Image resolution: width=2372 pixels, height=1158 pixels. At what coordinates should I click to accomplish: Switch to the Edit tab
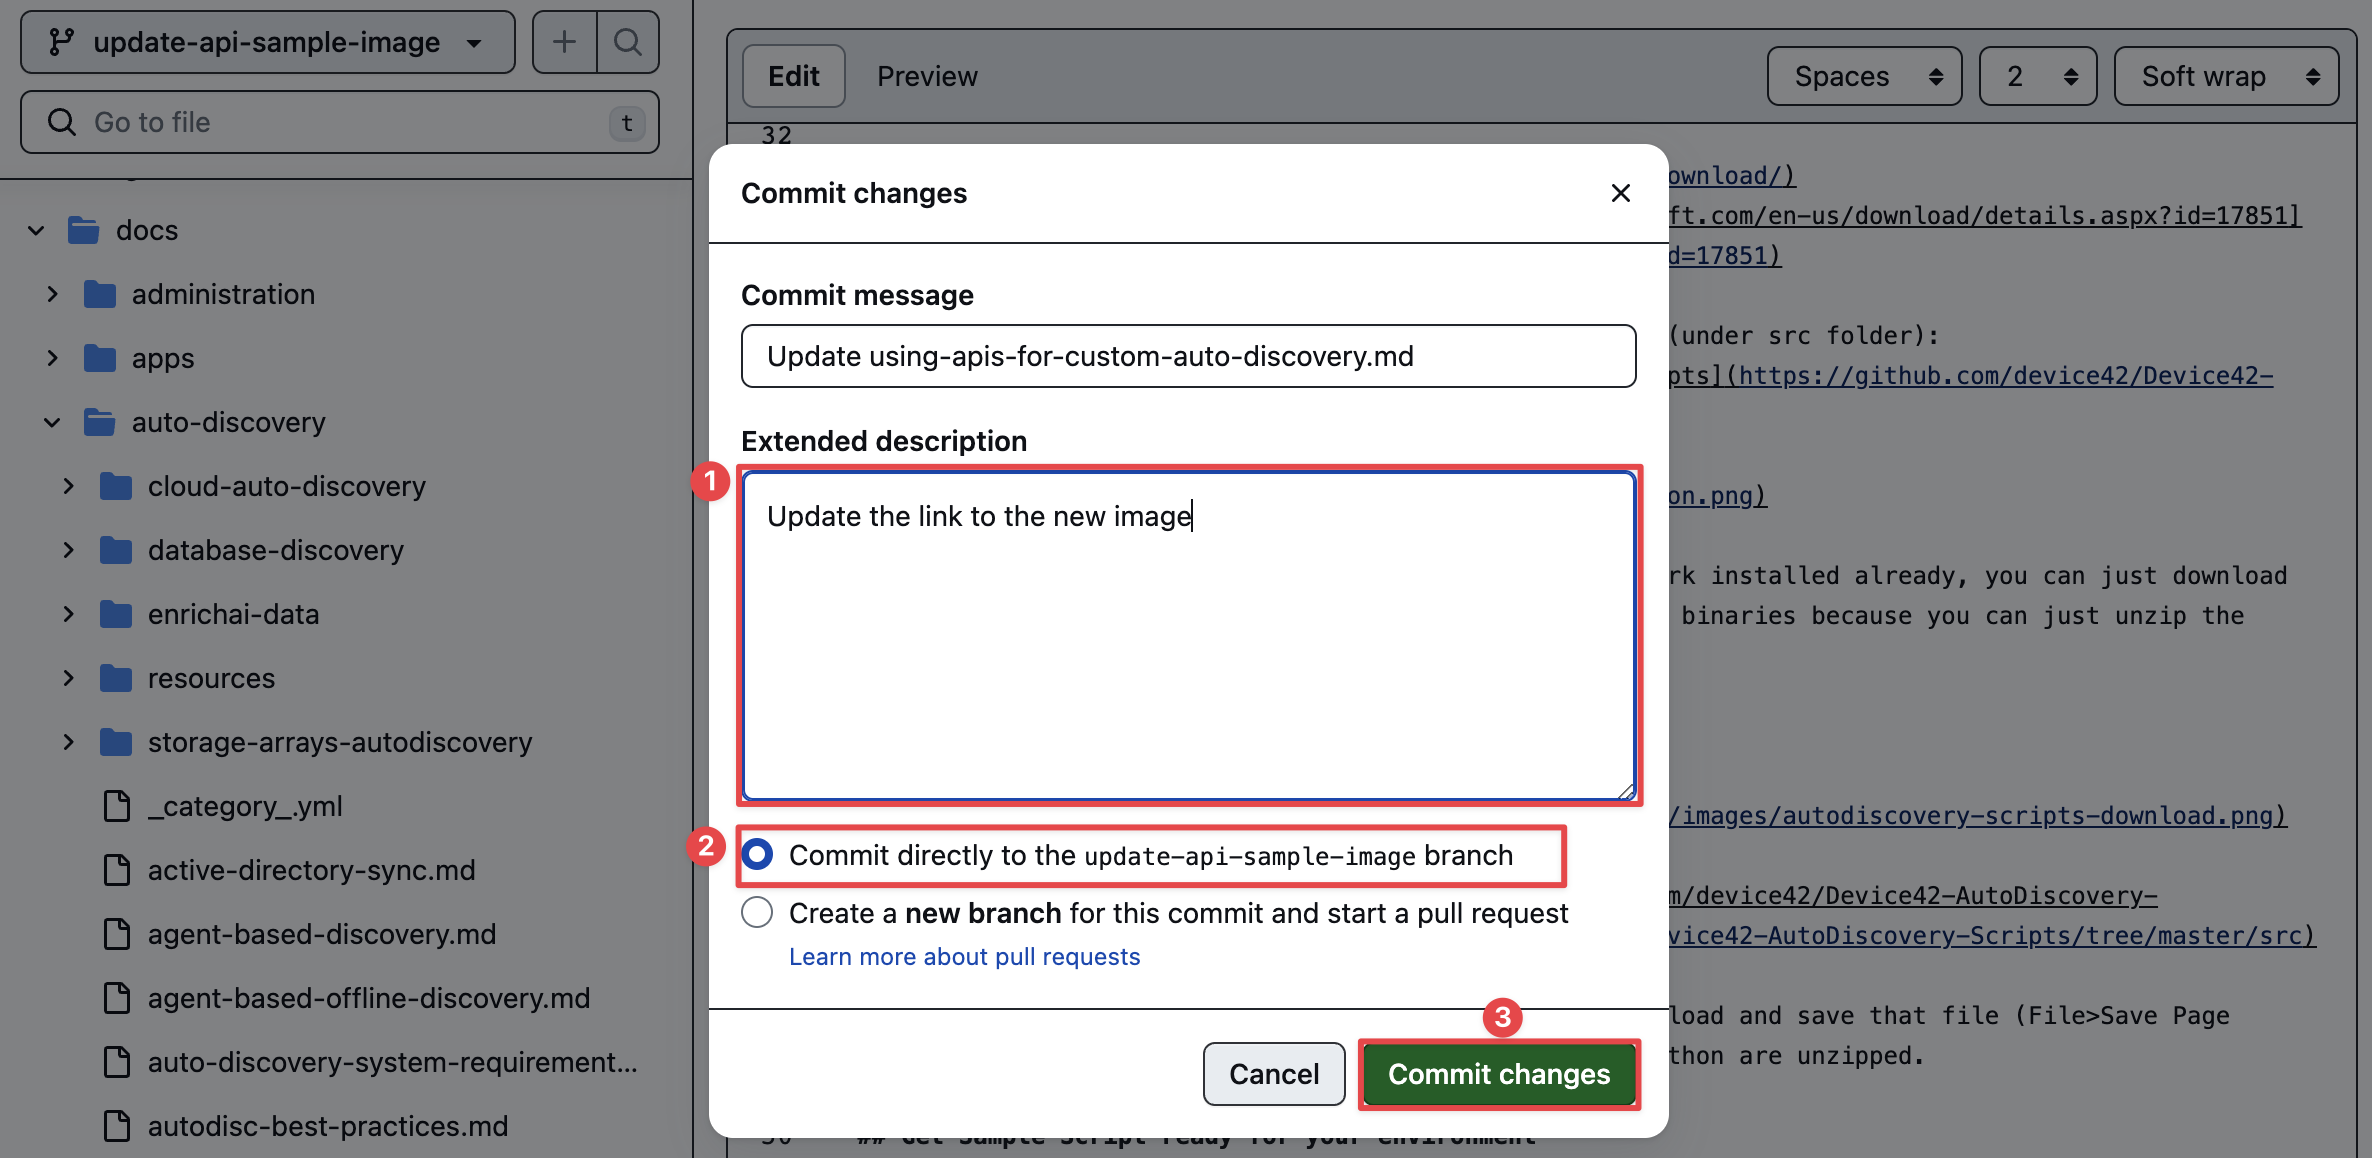pos(793,76)
